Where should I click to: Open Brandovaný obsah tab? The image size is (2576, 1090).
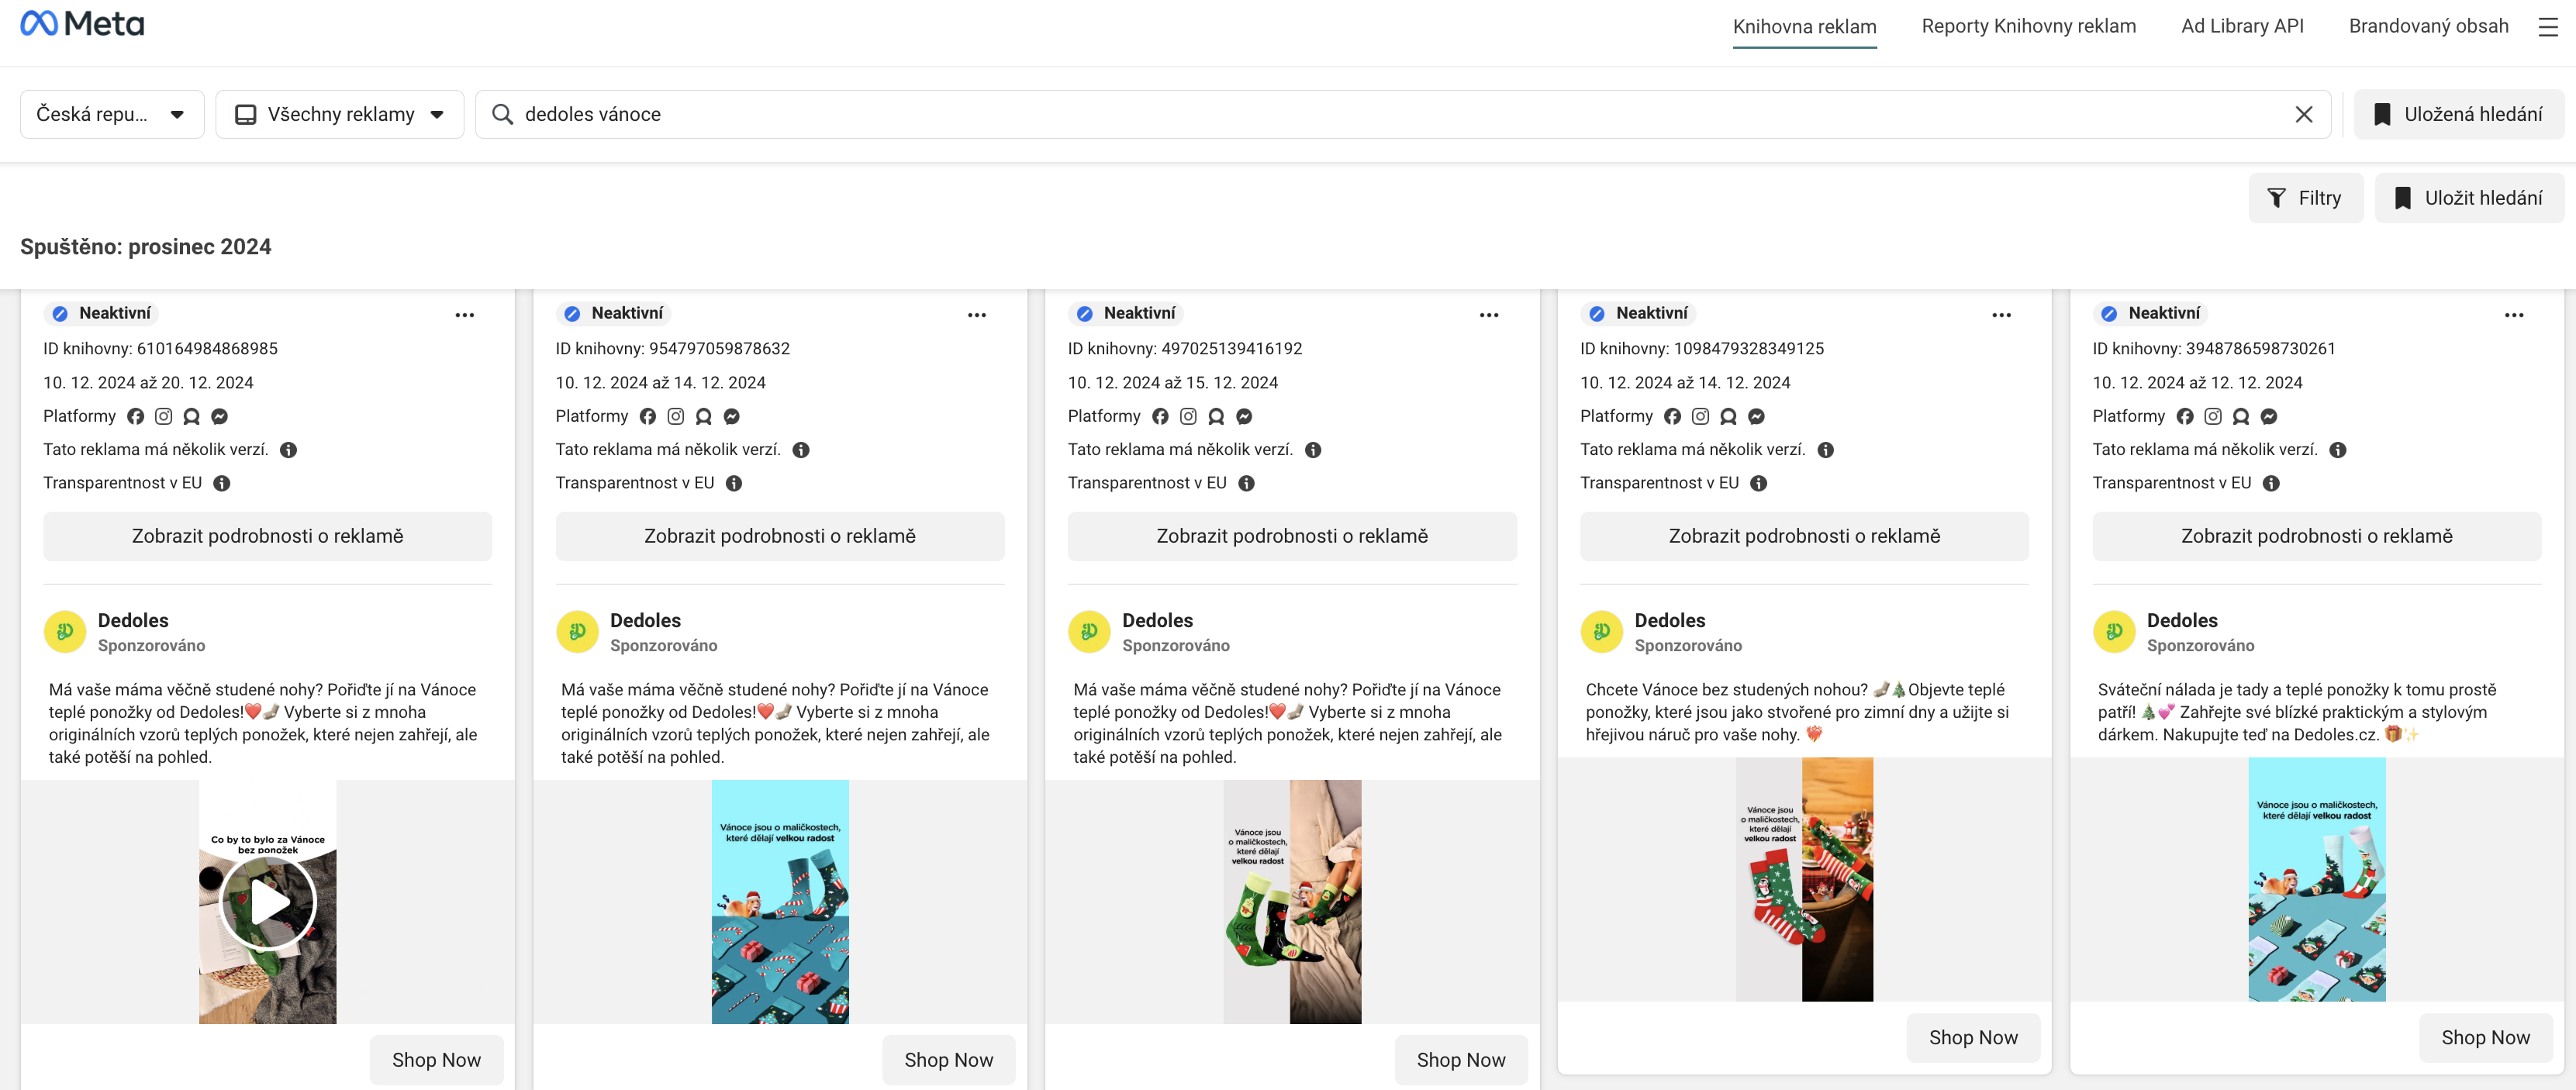click(x=2428, y=26)
